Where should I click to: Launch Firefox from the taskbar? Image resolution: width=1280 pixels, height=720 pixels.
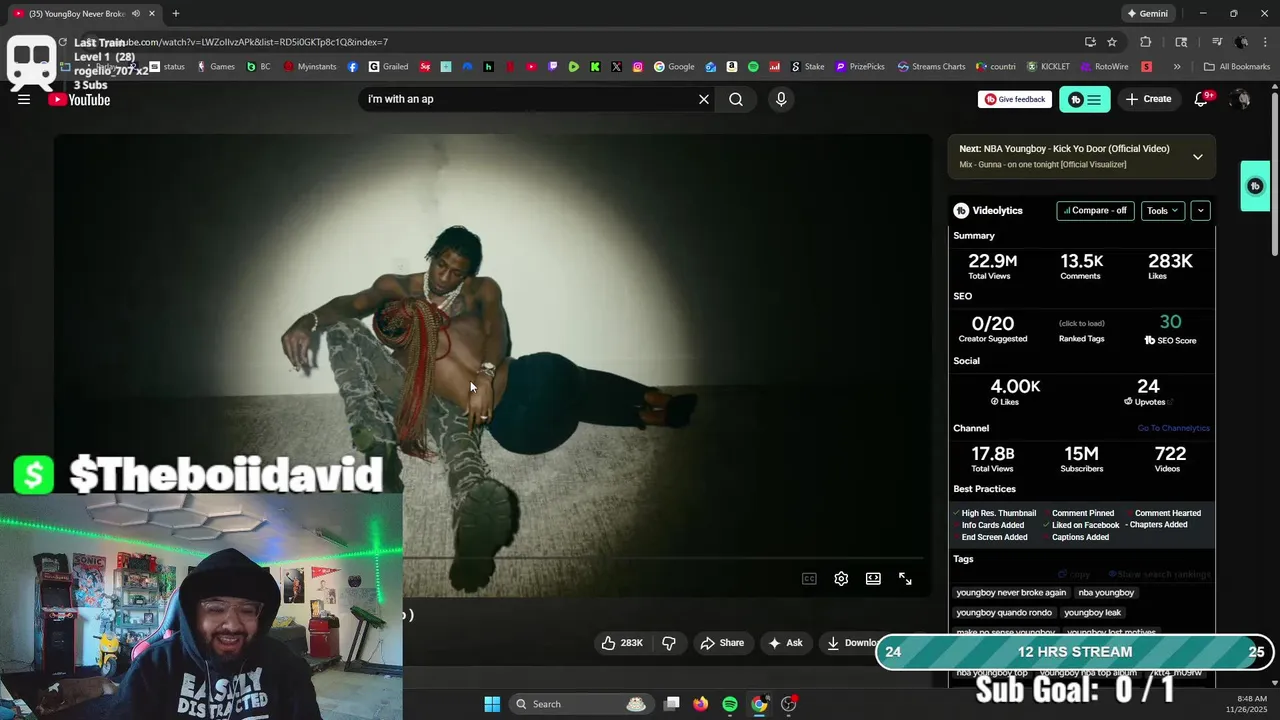[x=701, y=704]
